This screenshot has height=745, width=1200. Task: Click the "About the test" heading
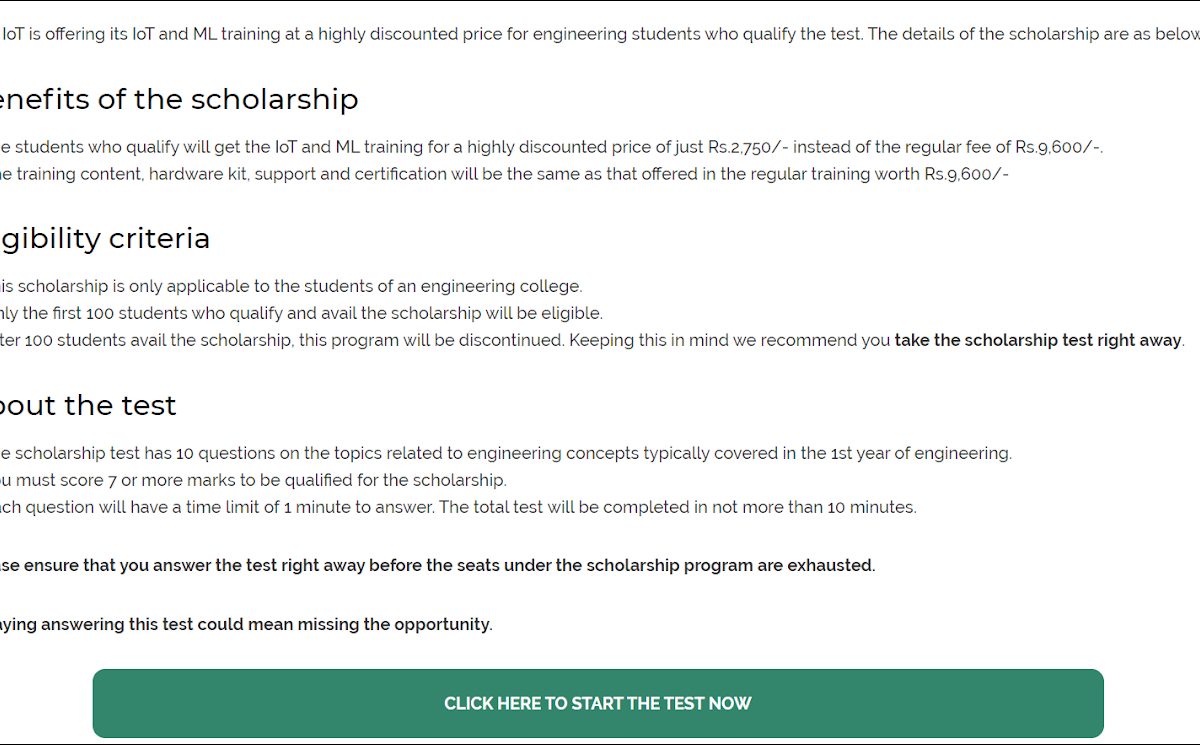[x=88, y=405]
